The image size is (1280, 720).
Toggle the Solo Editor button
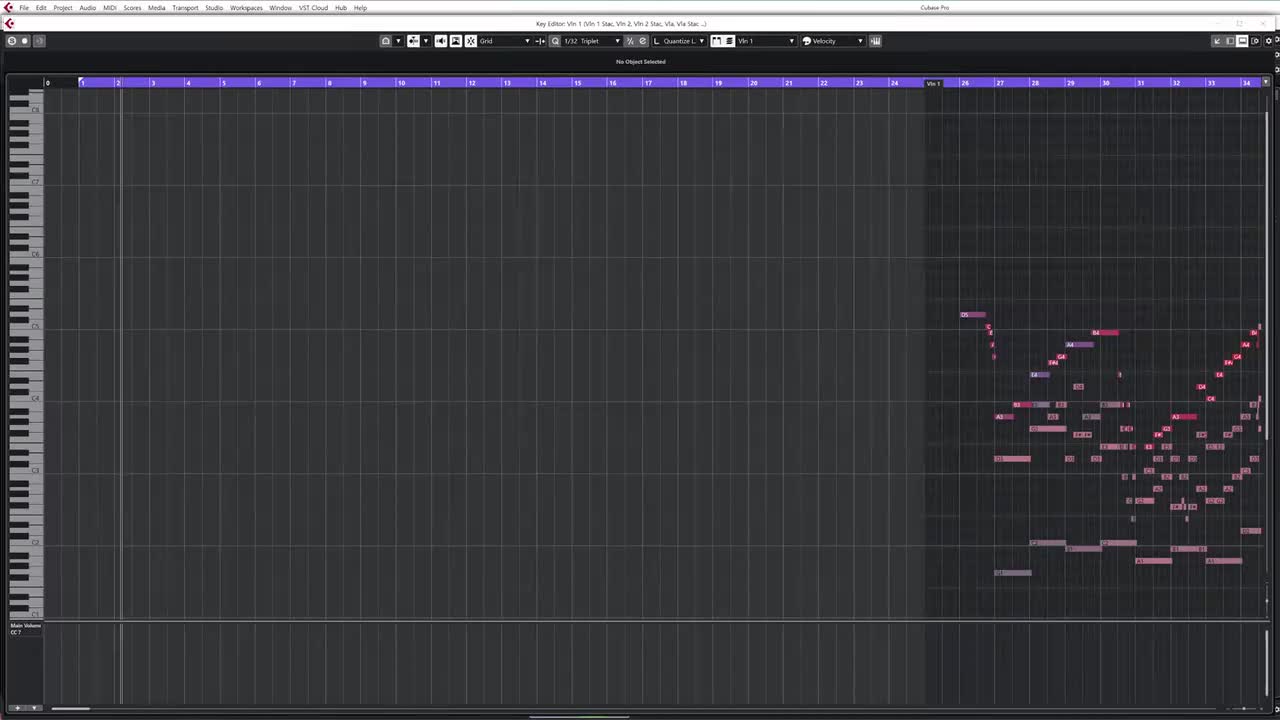click(12, 41)
